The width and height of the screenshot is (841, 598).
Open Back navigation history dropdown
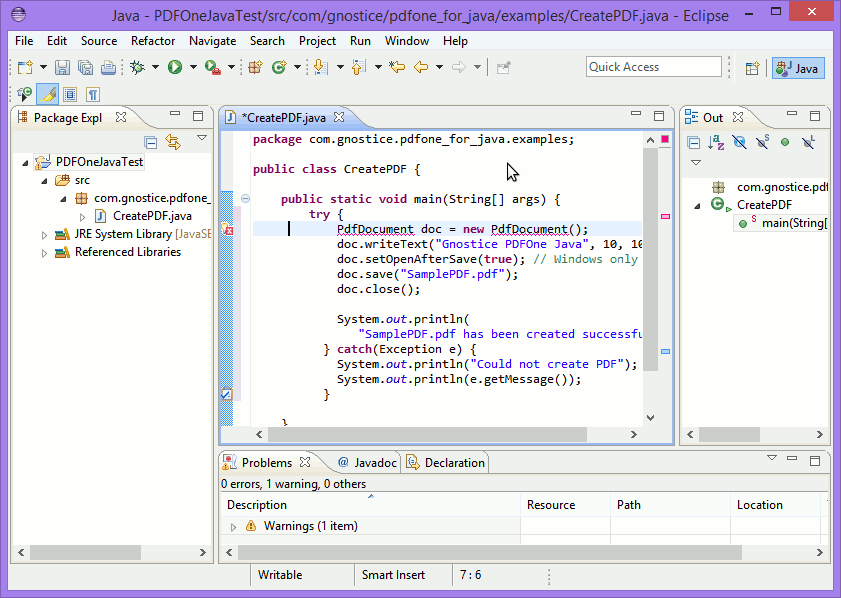439,67
